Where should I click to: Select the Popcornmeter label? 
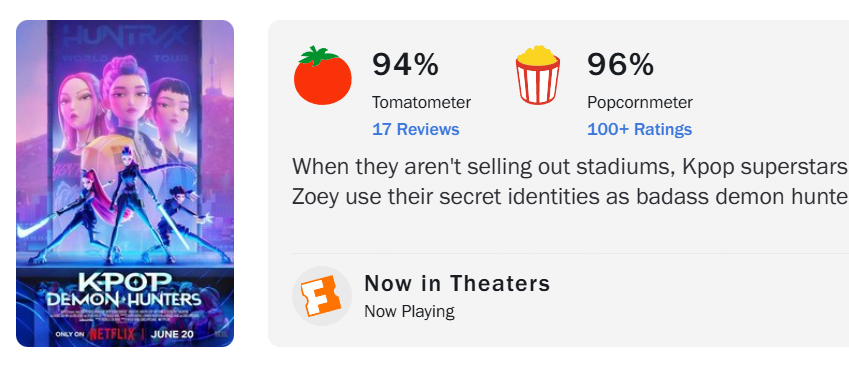(640, 102)
